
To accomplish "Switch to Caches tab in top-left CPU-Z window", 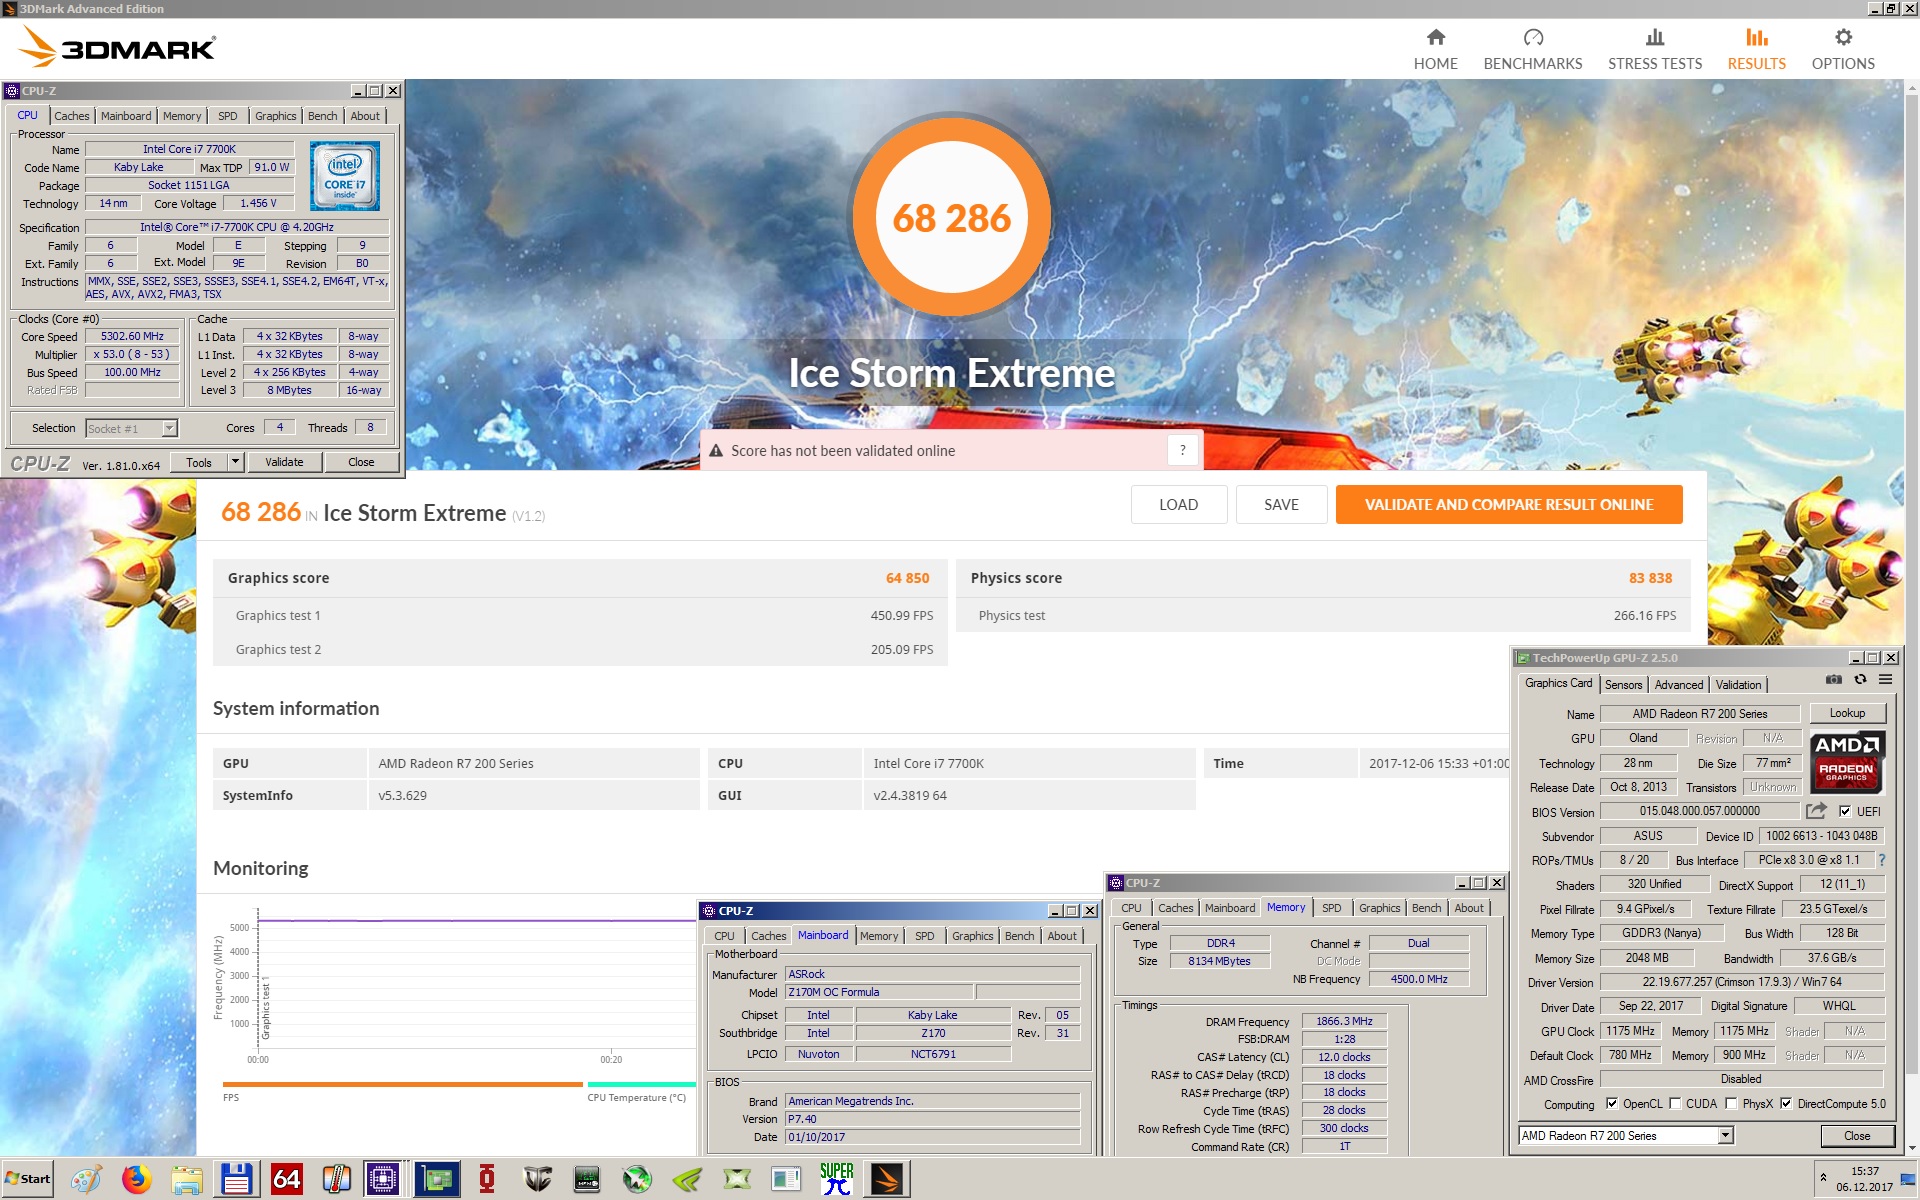I will 71,116.
